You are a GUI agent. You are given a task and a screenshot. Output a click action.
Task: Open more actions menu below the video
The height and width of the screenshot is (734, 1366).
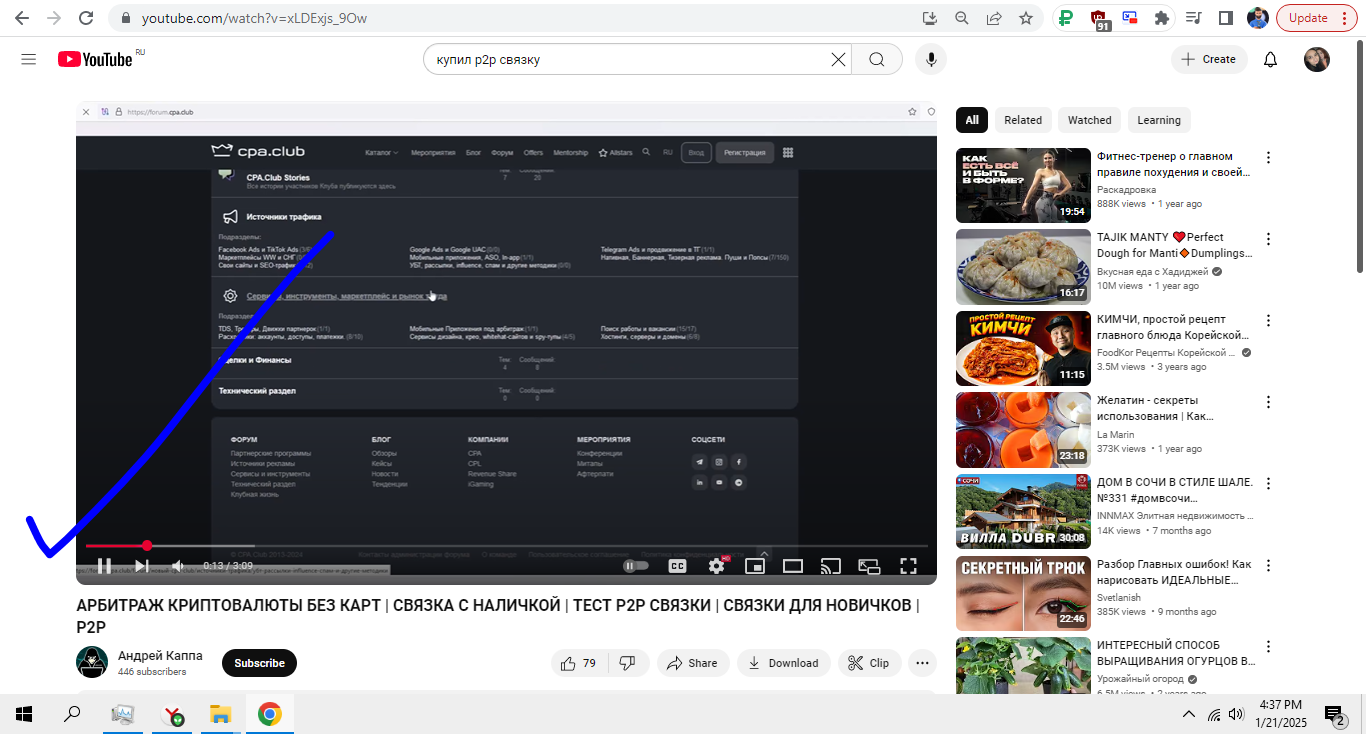[922, 663]
